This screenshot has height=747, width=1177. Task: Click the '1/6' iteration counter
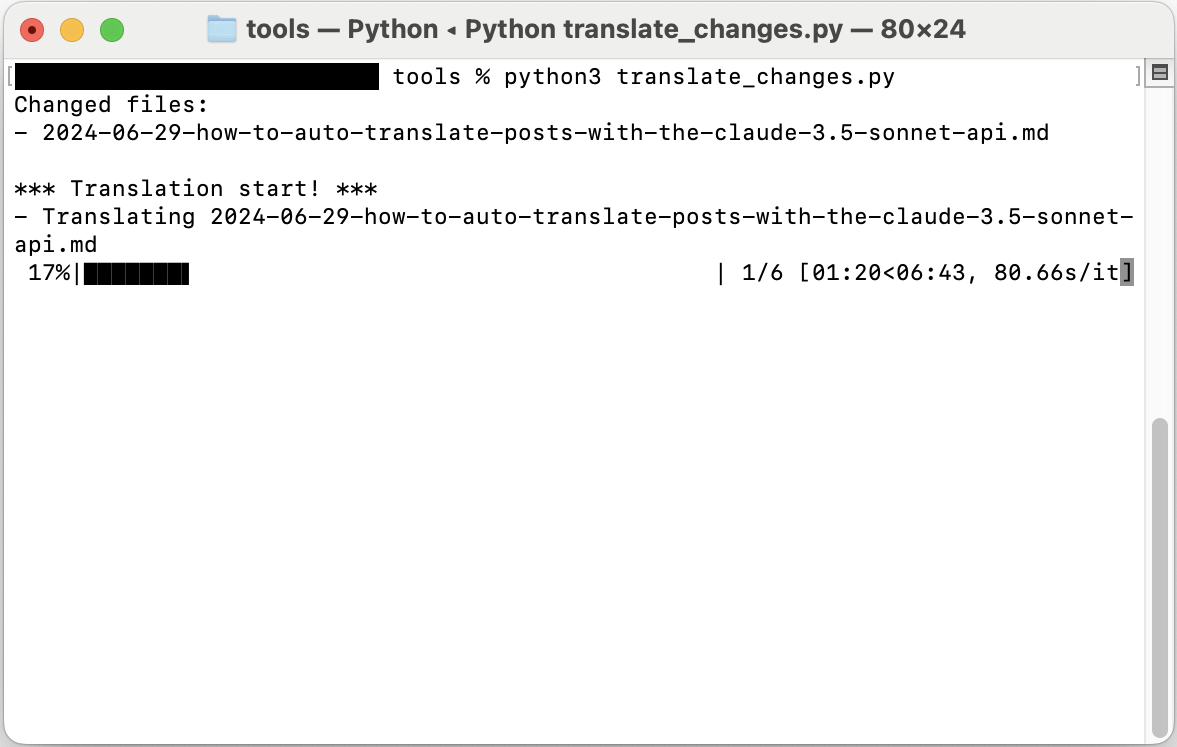pyautogui.click(x=762, y=273)
